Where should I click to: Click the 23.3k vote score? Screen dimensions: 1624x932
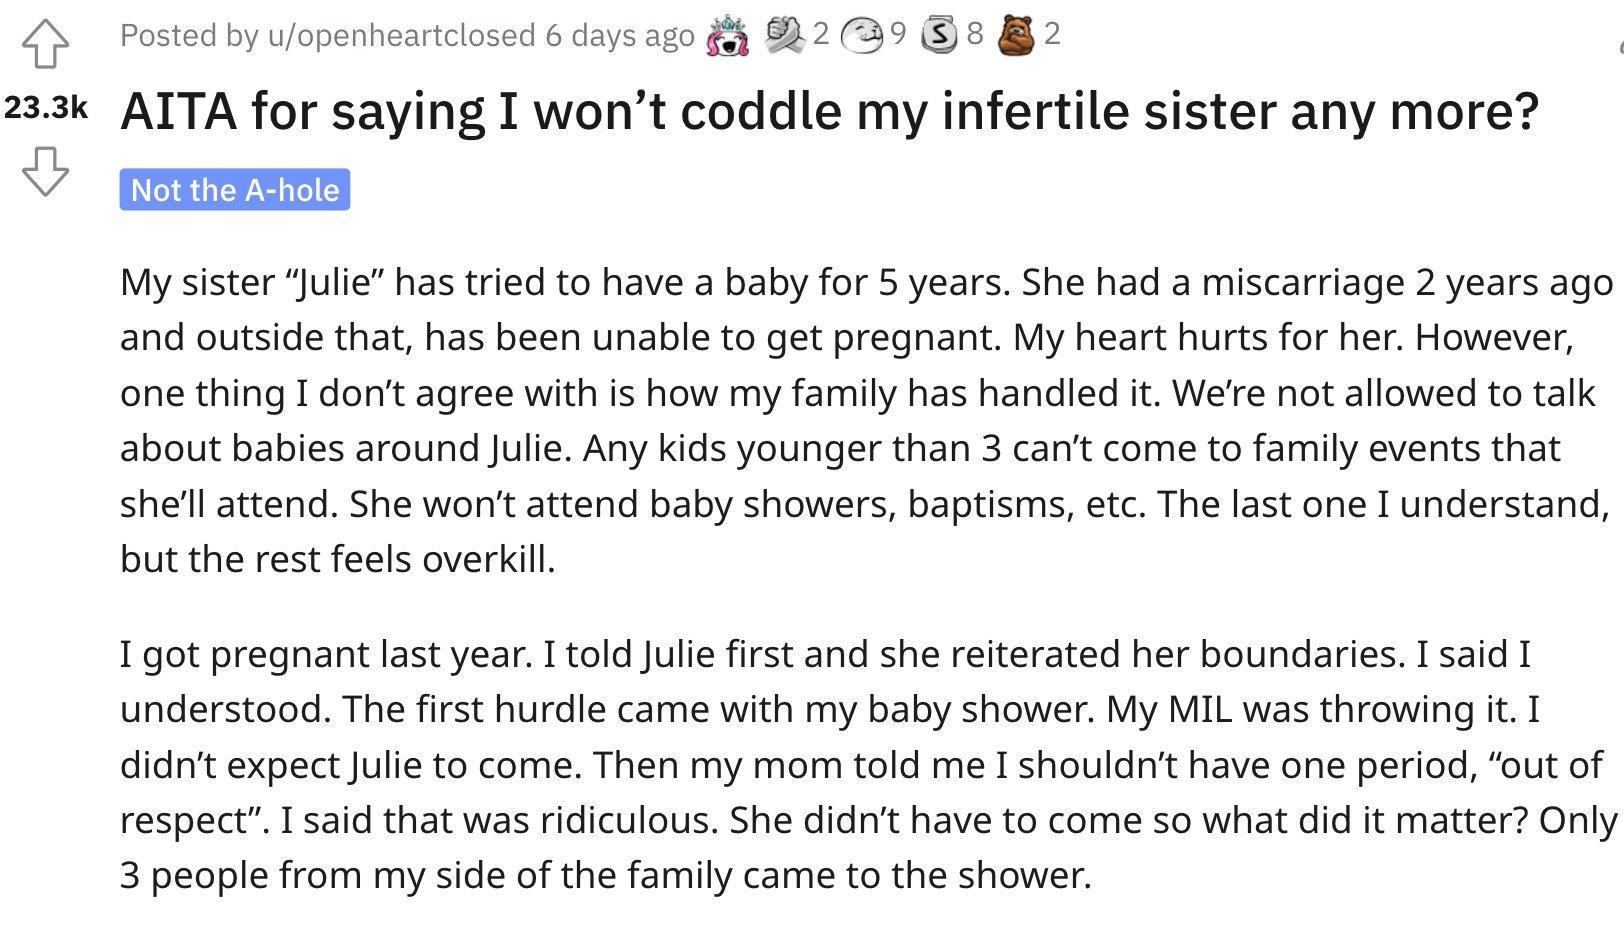click(46, 108)
